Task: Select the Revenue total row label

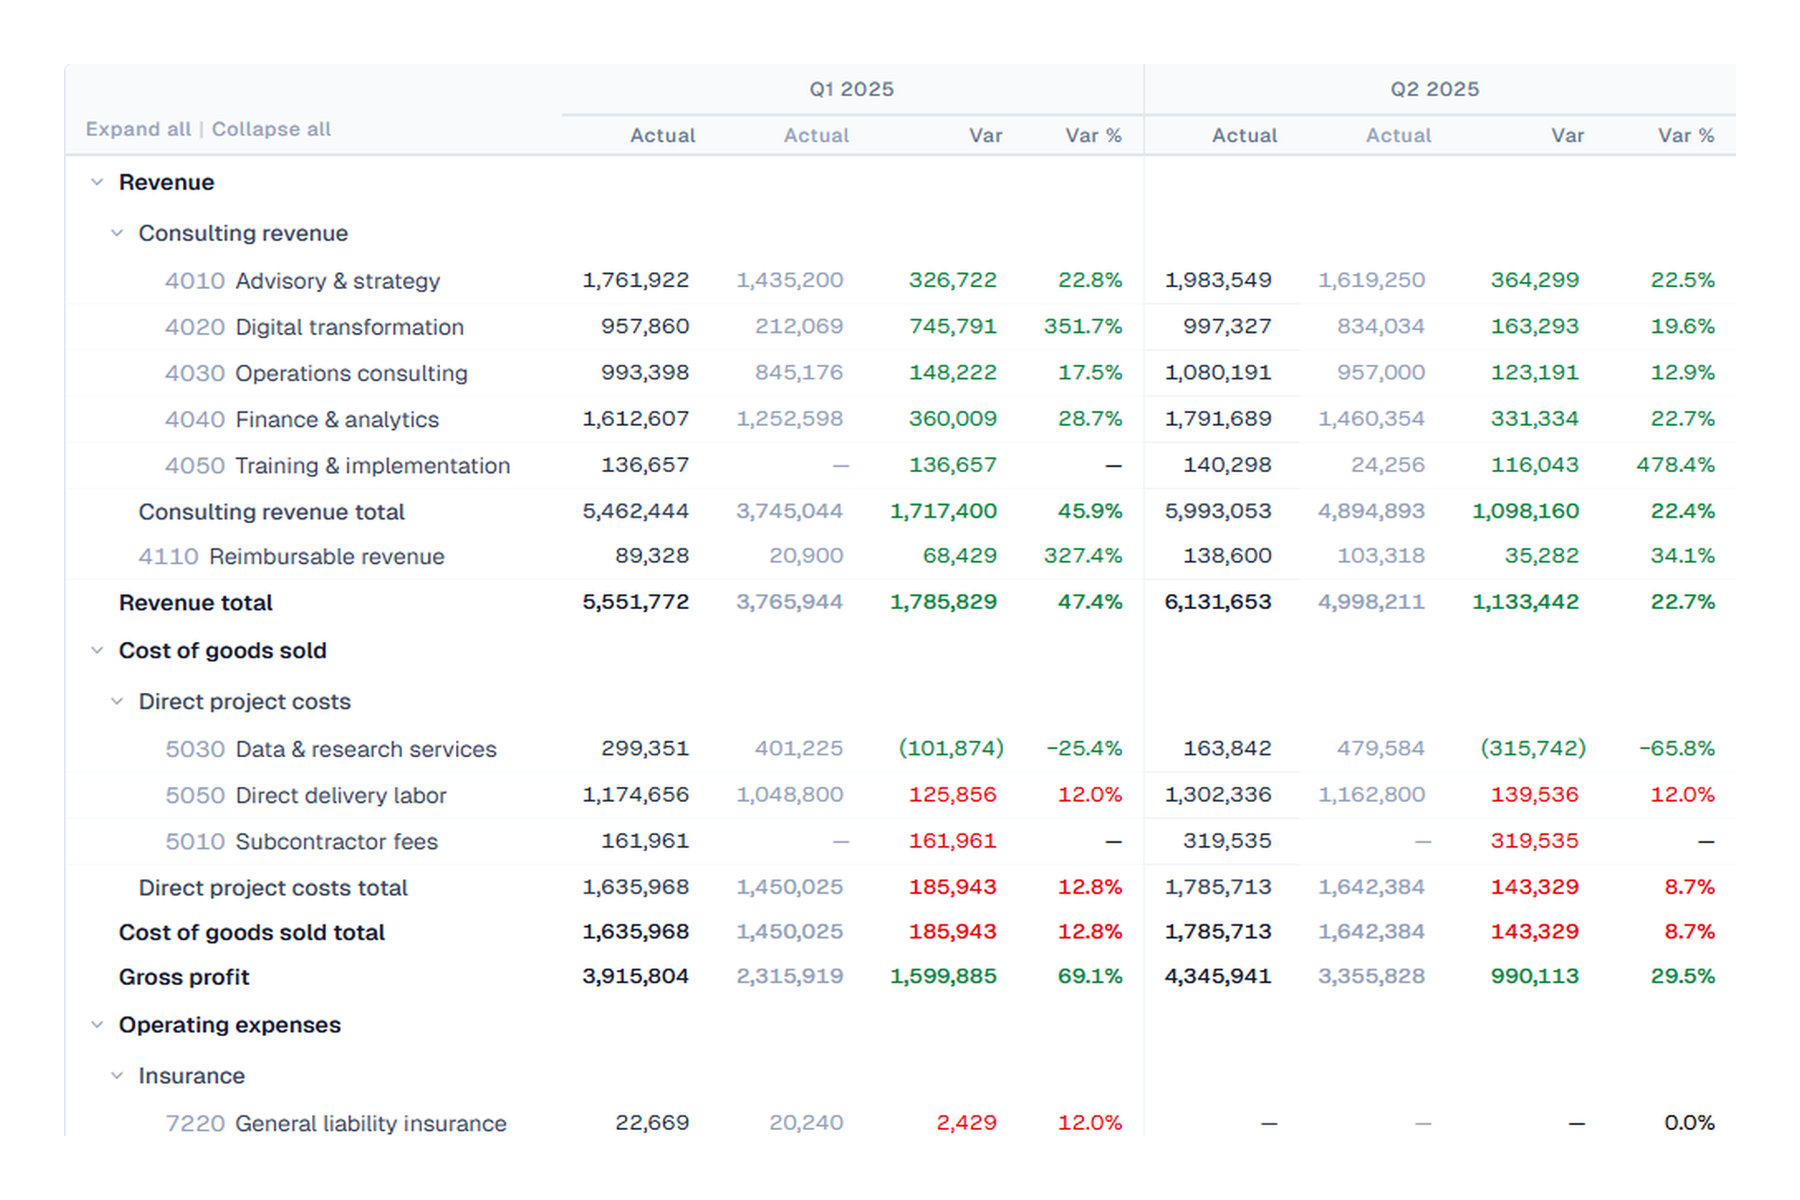Action: tap(195, 603)
